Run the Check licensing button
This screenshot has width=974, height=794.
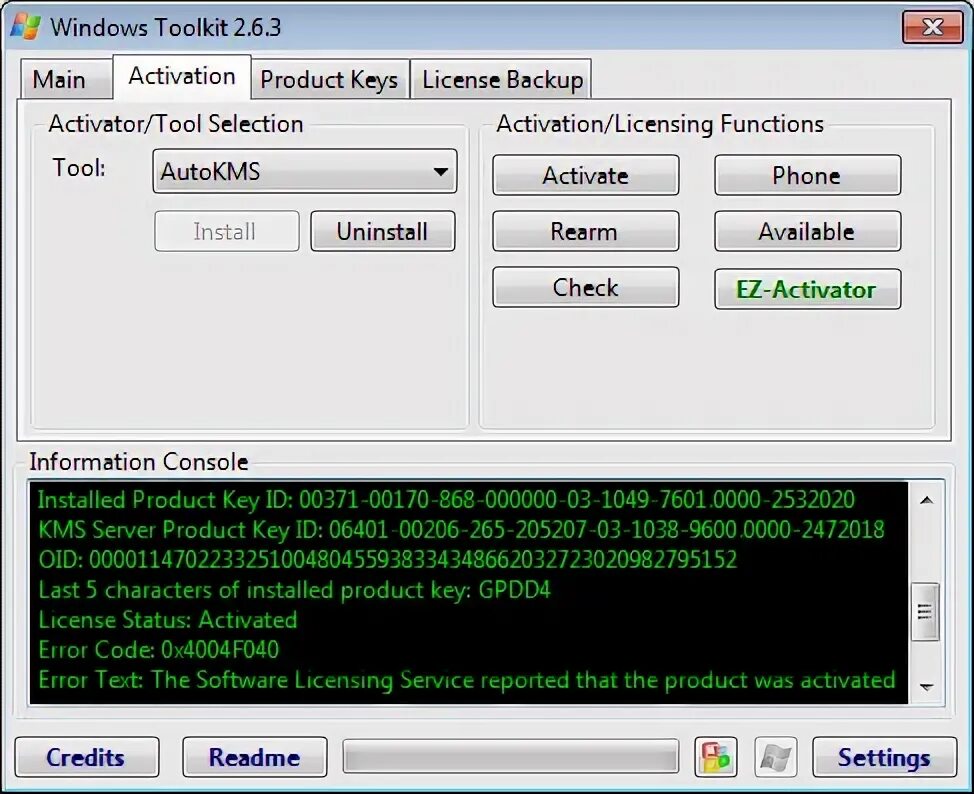point(585,287)
